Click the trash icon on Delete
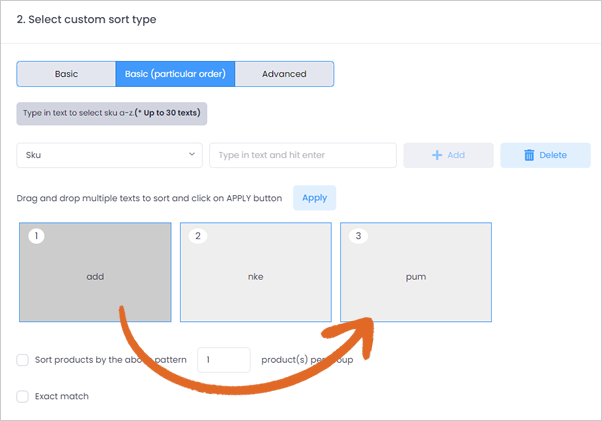This screenshot has width=602, height=421. pyautogui.click(x=529, y=155)
